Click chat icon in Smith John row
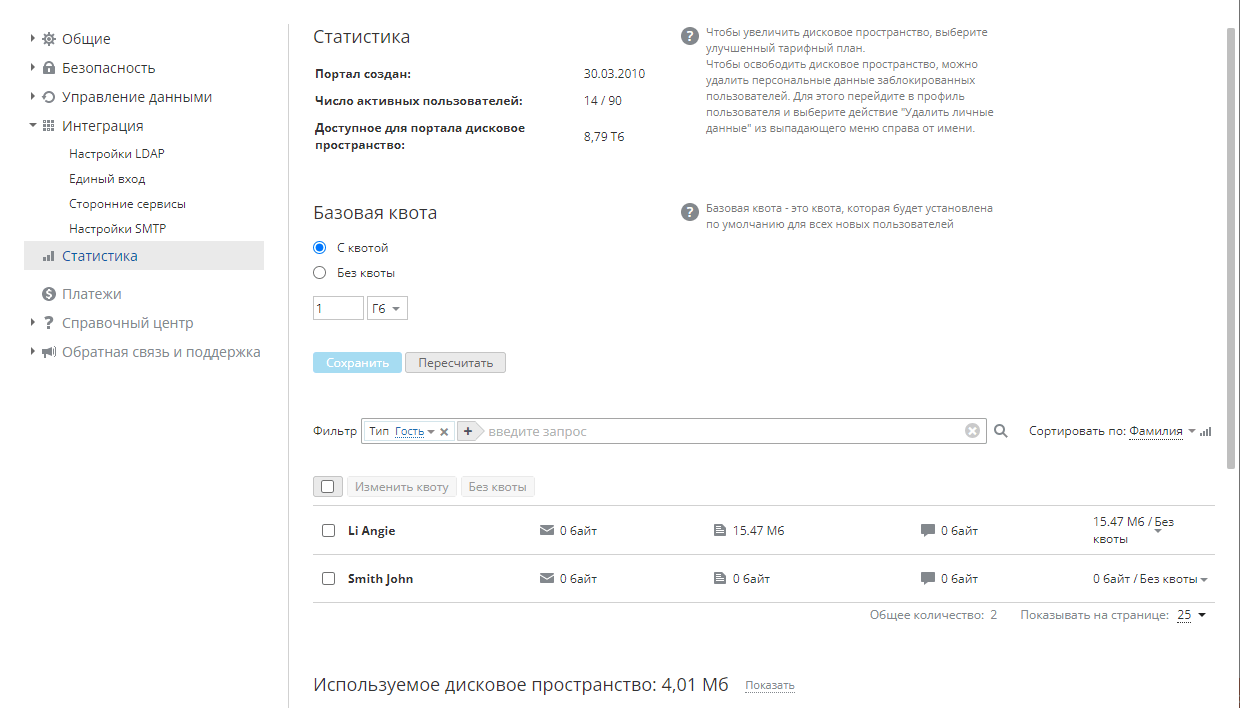The image size is (1240, 708). click(x=927, y=579)
